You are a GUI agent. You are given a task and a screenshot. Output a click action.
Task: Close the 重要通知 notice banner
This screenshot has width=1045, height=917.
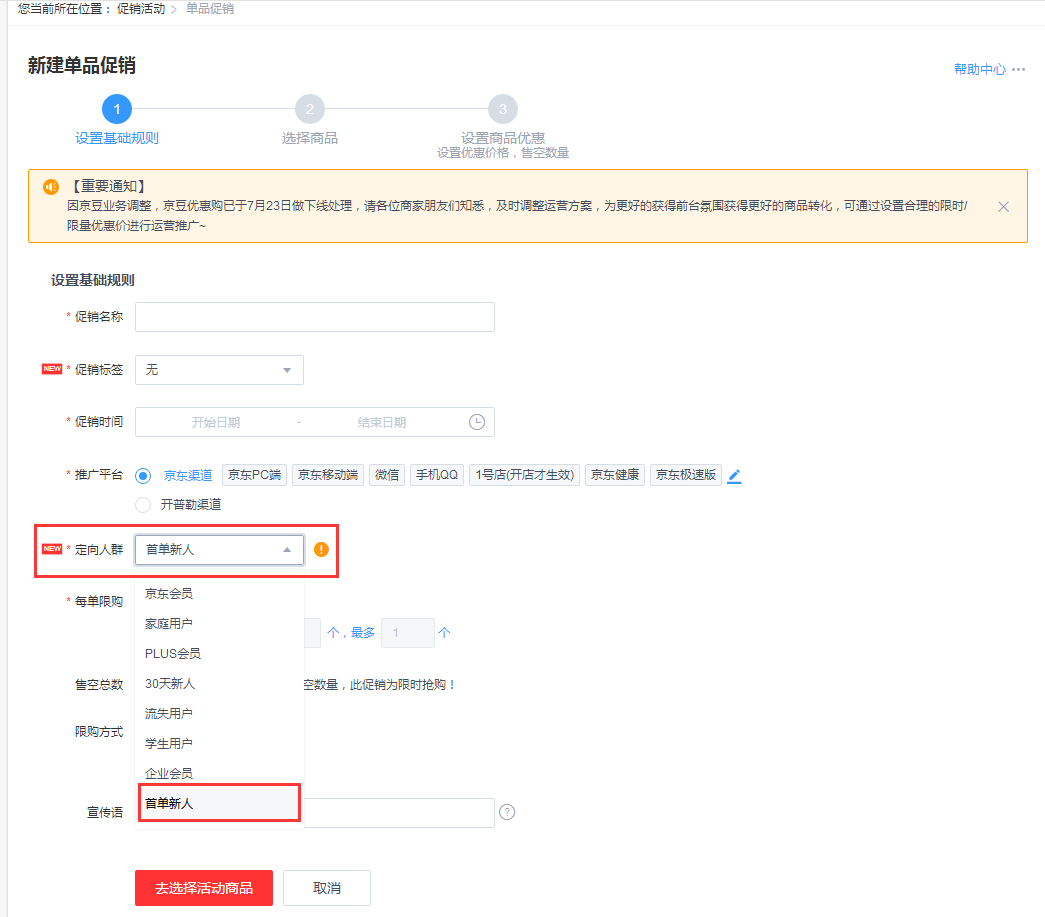point(1003,206)
